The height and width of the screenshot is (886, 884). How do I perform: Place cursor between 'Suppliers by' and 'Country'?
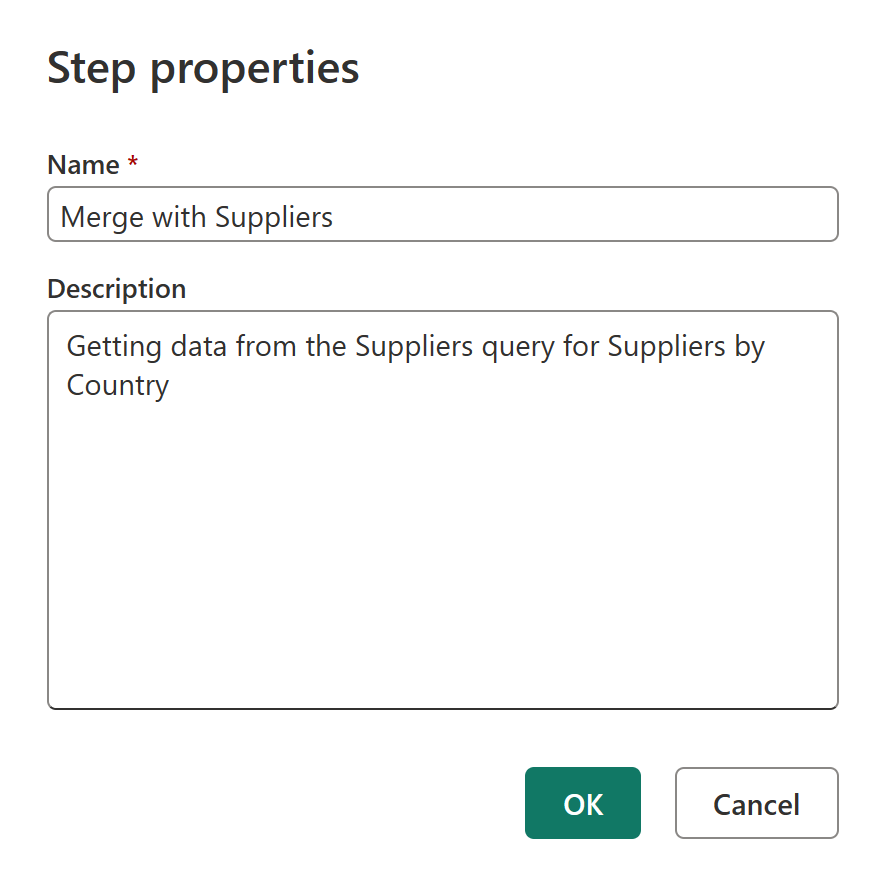766,346
